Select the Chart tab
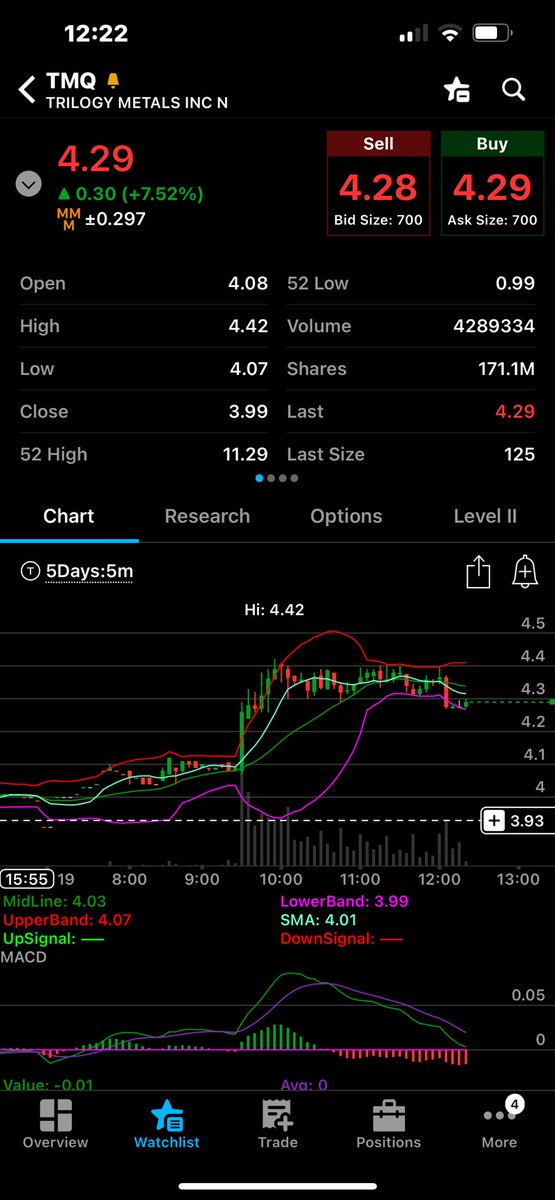The height and width of the screenshot is (1200, 555). point(69,516)
